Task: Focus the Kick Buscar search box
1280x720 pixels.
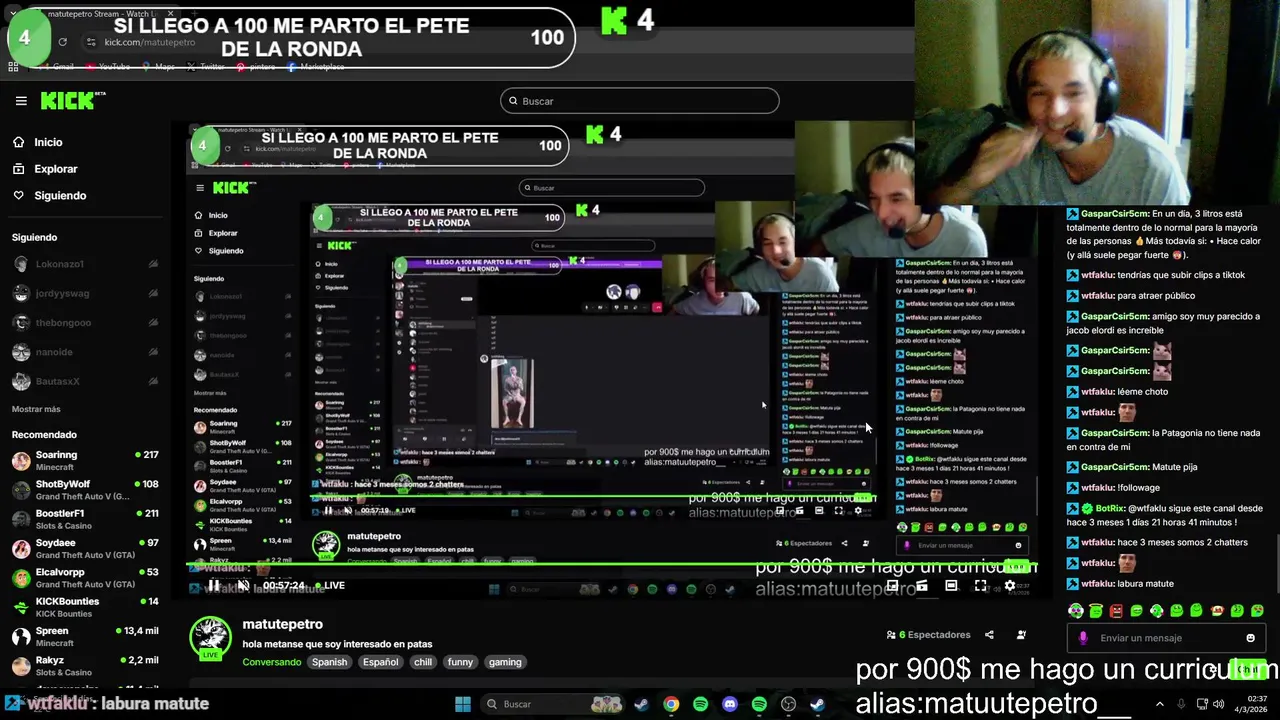Action: pos(640,101)
